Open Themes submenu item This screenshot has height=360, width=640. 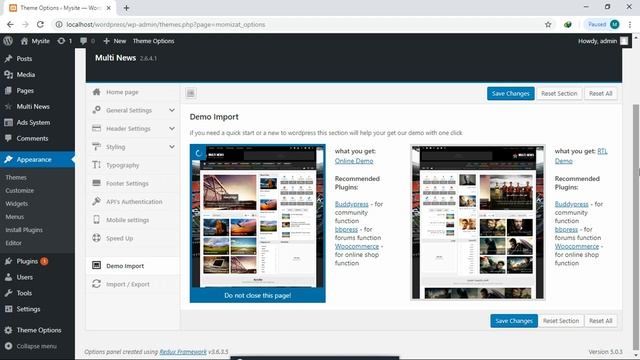point(16,177)
